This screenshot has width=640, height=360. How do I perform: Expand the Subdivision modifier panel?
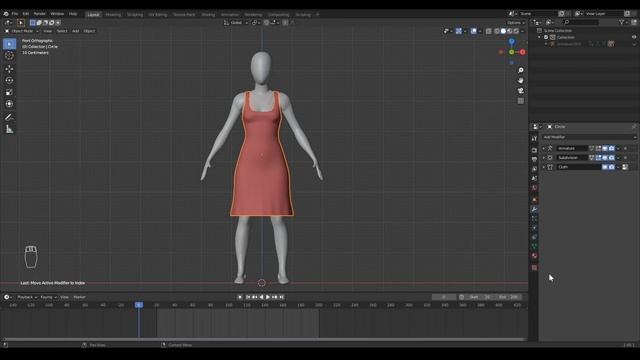pyautogui.click(x=544, y=158)
